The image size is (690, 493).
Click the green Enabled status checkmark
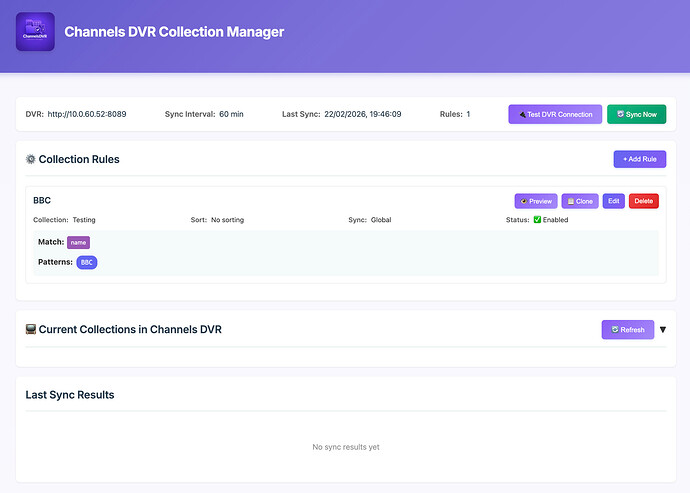[x=537, y=219]
